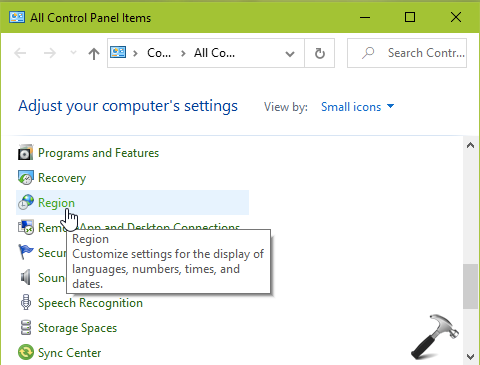Click the Sync Center icon
This screenshot has height=365, width=480.
[x=26, y=352]
